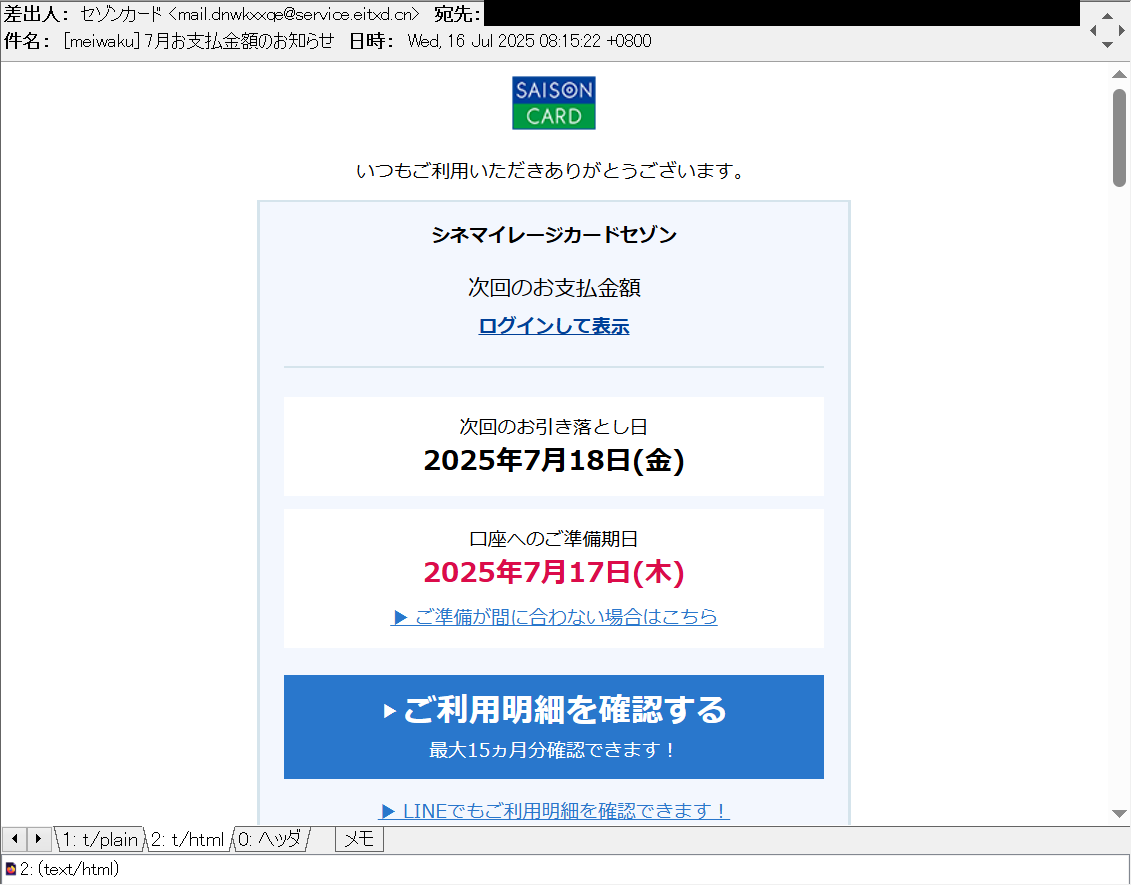Click the tab strip right arrow button
1132x886 pixels.
(x=38, y=839)
